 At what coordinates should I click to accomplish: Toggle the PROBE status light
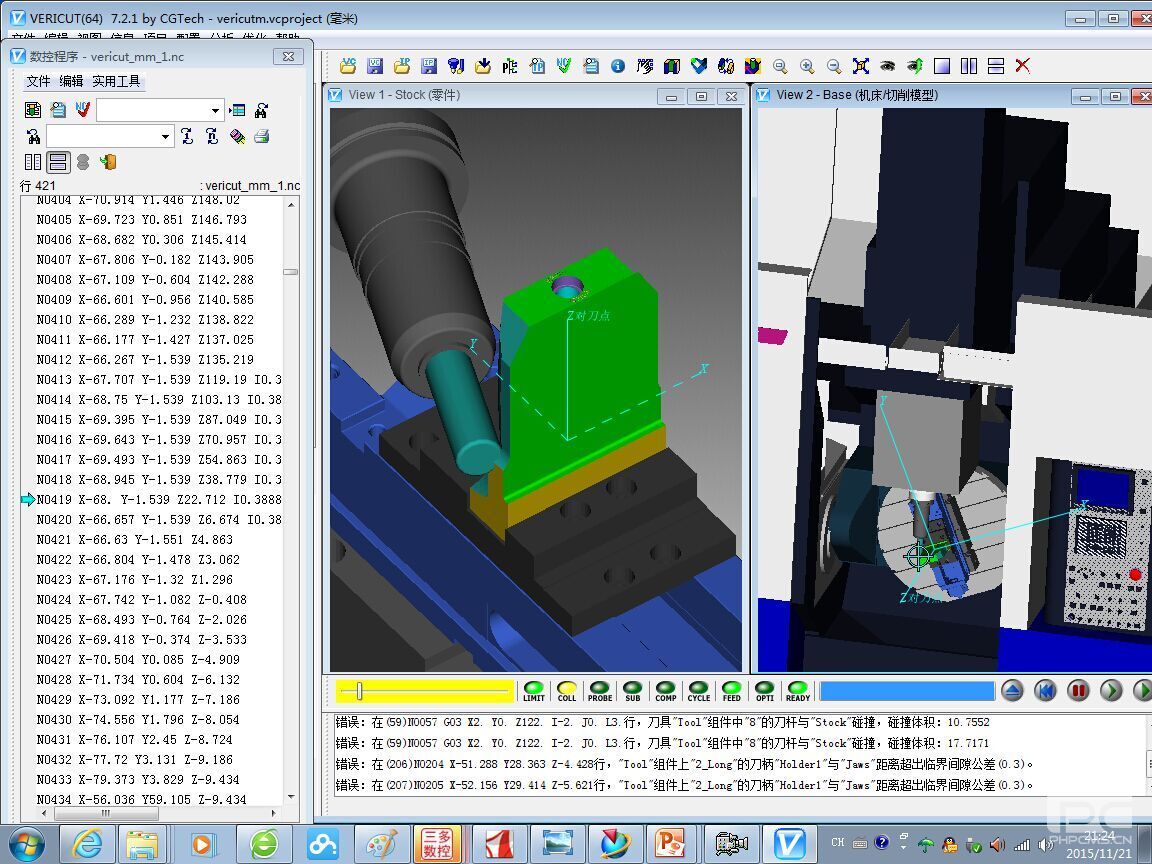tap(600, 691)
